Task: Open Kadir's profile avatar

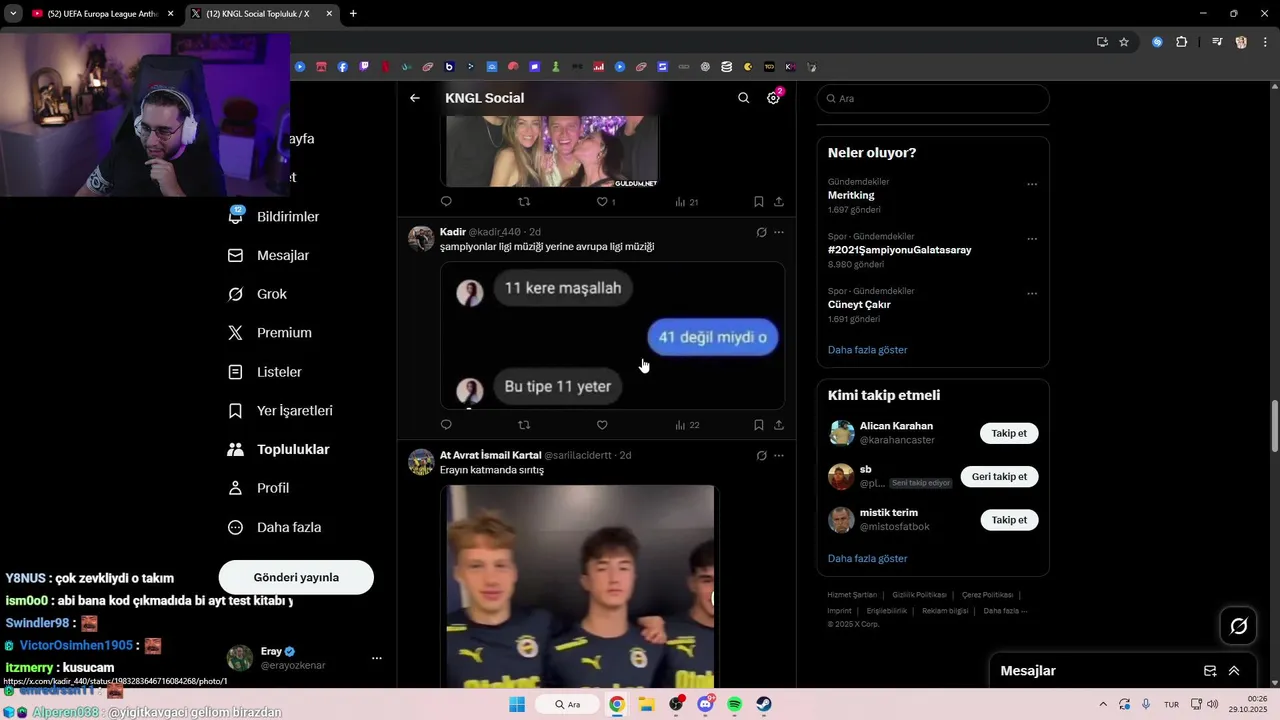Action: click(x=421, y=238)
